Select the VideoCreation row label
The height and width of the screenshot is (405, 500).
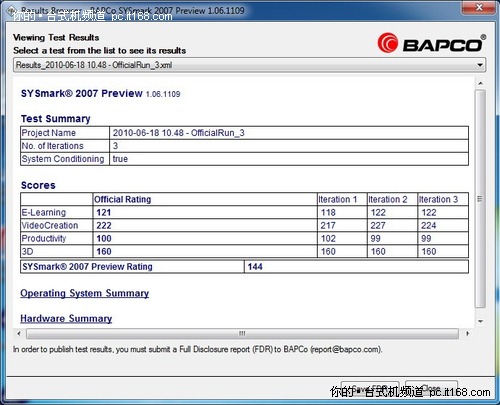click(50, 225)
